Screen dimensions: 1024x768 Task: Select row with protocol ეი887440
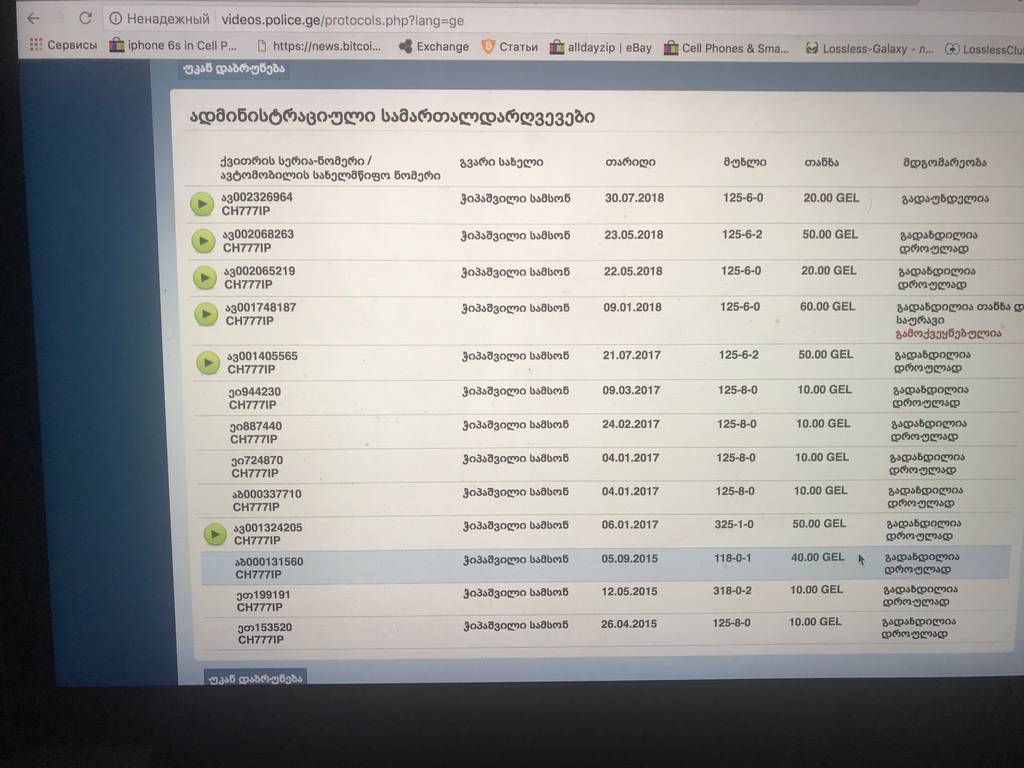[604, 432]
